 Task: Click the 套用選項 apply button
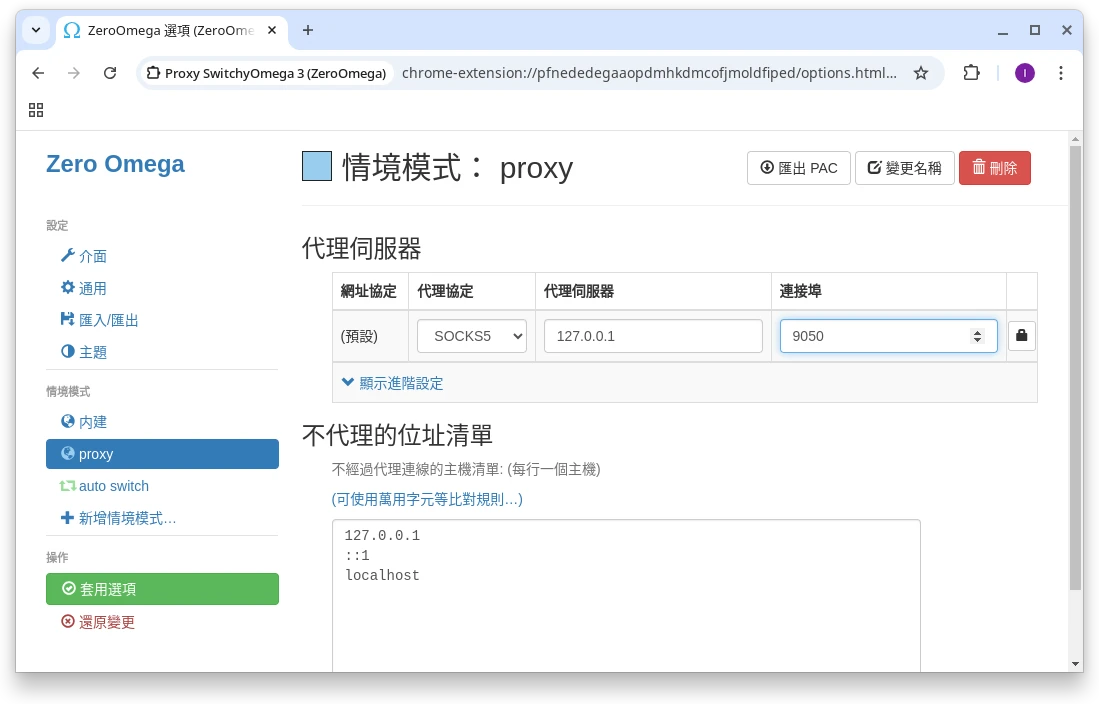point(162,589)
